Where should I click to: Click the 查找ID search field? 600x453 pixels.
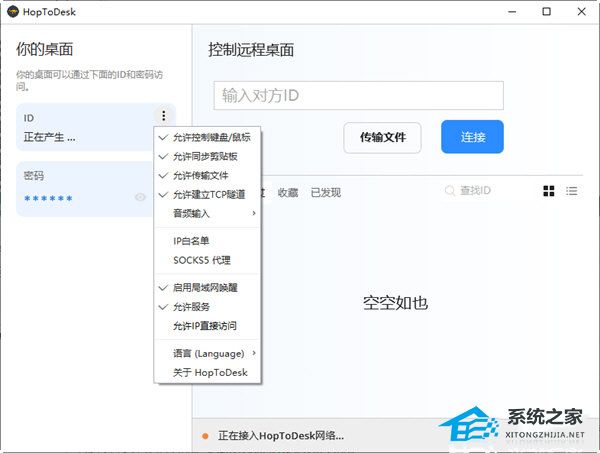click(475, 191)
